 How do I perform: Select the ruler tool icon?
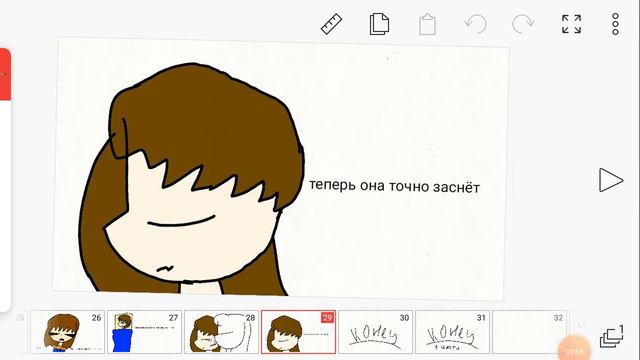pos(331,24)
